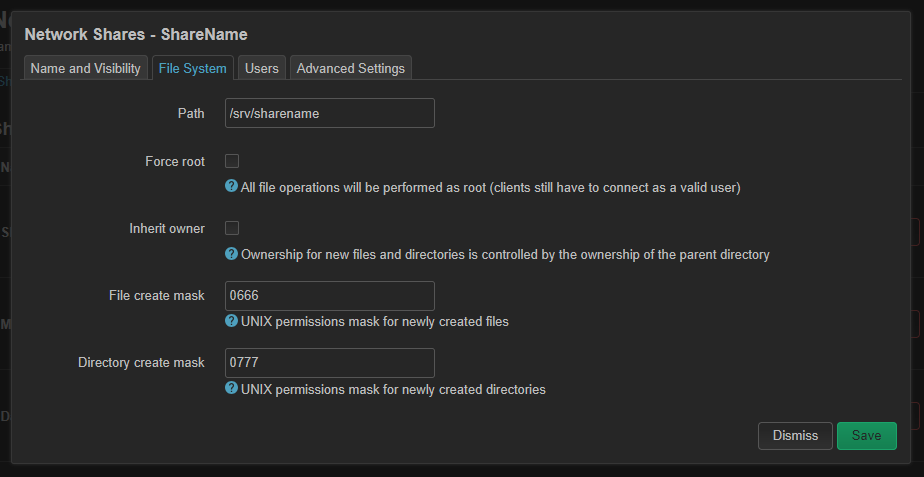Save the share settings

[866, 435]
